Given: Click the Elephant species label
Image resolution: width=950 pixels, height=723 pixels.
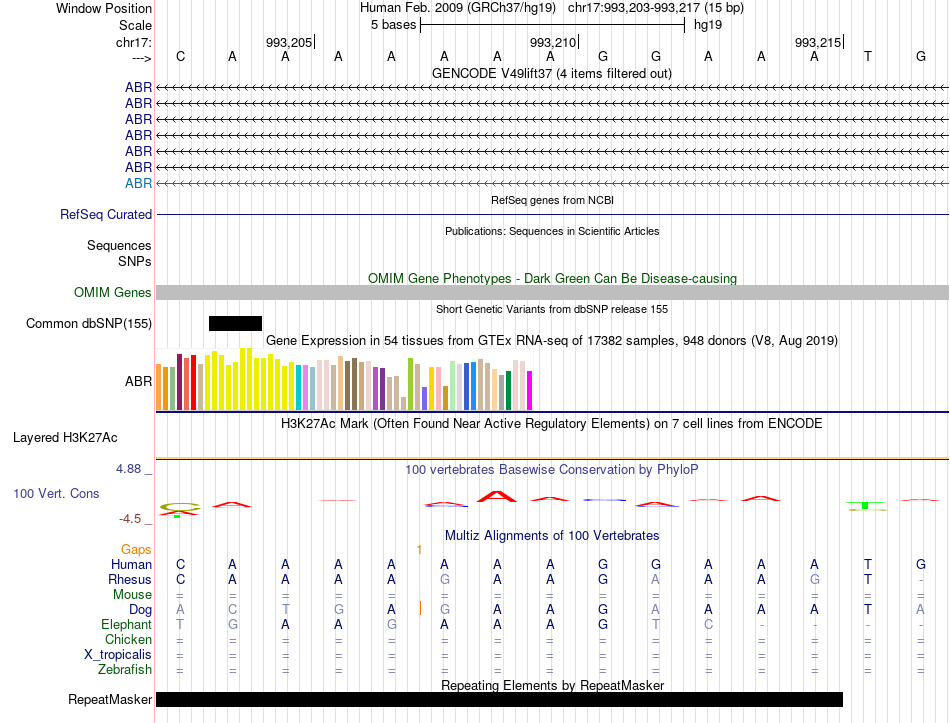Looking at the screenshot, I should click(x=126, y=624).
